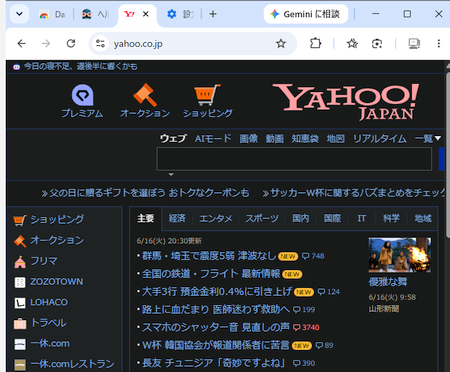
Task: Open 大手3行 預金金利 headline
Action: point(217,292)
